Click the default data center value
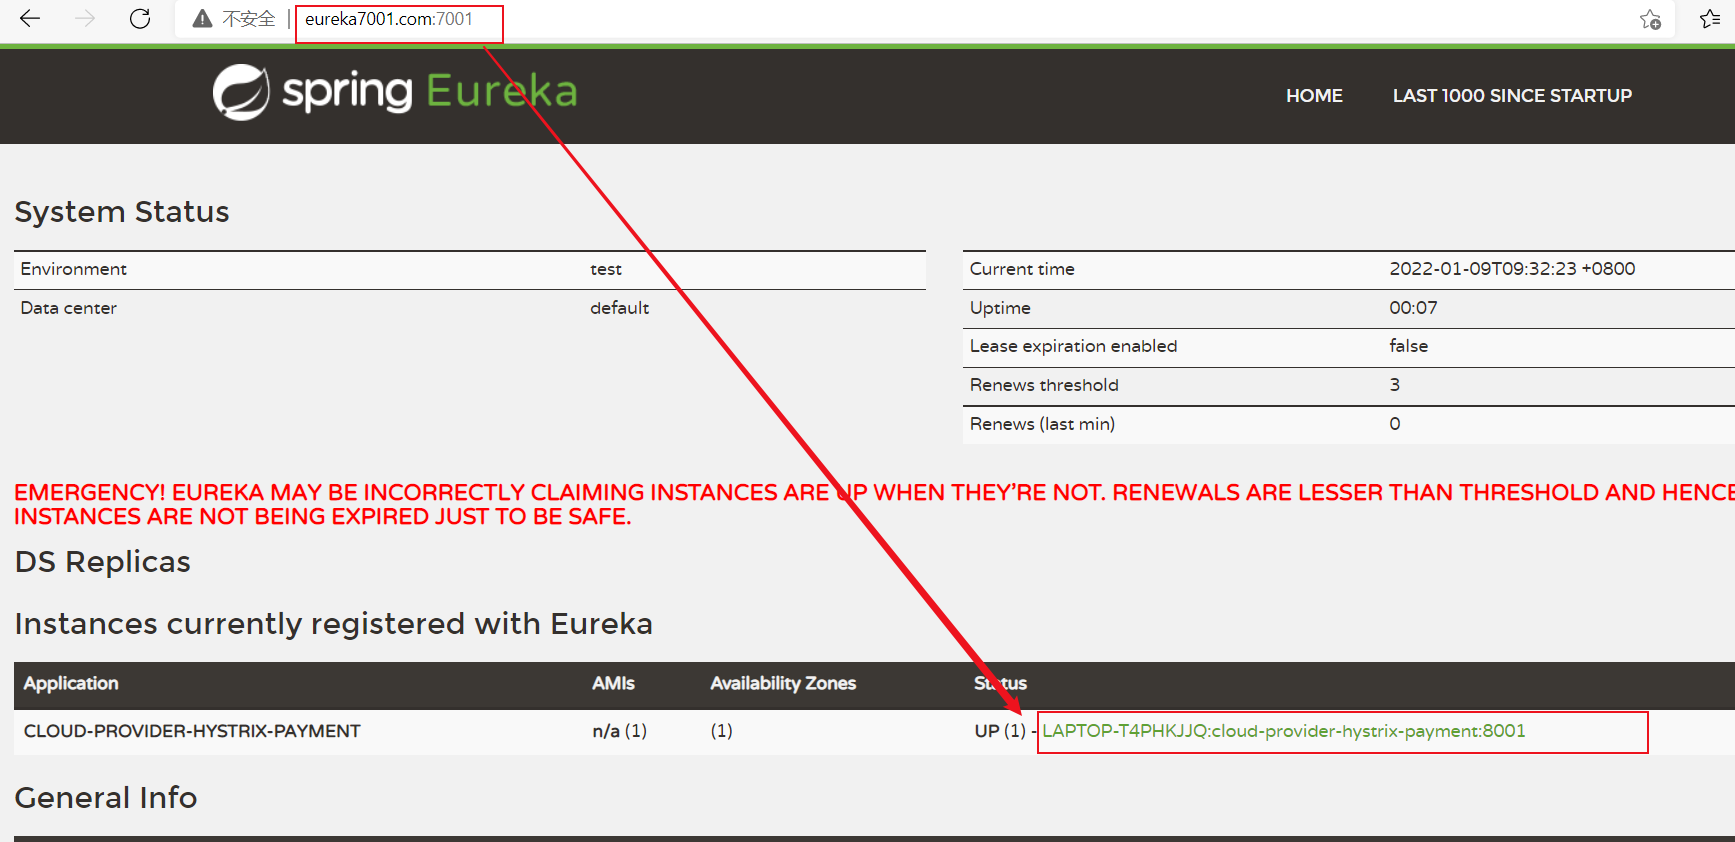Viewport: 1735px width, 842px height. click(619, 308)
